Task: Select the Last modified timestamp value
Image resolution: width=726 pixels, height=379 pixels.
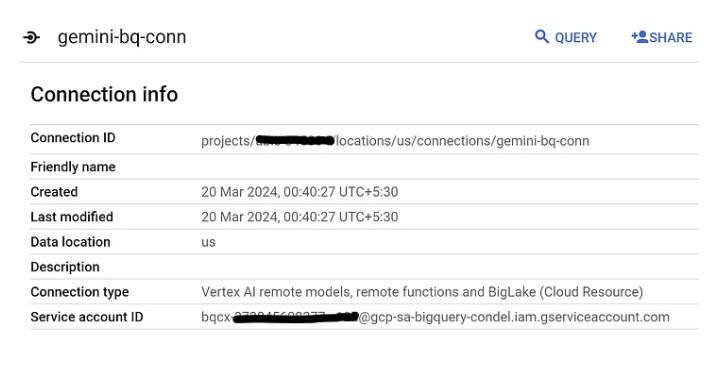Action: pos(300,217)
